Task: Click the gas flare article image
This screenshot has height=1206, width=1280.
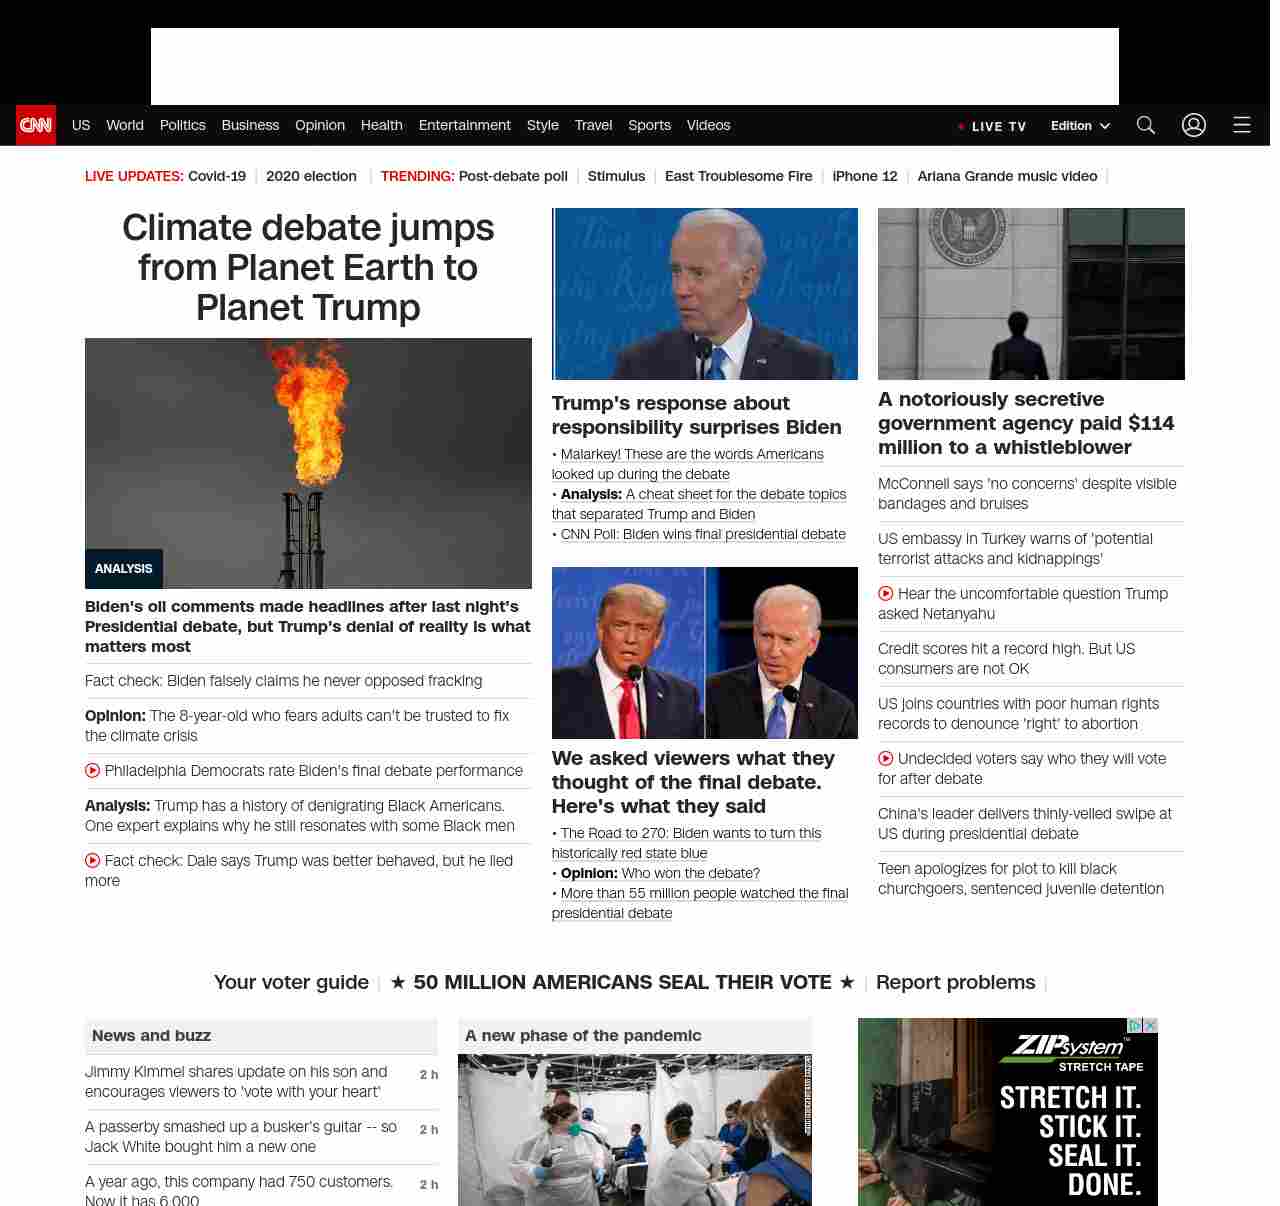Action: tap(308, 463)
